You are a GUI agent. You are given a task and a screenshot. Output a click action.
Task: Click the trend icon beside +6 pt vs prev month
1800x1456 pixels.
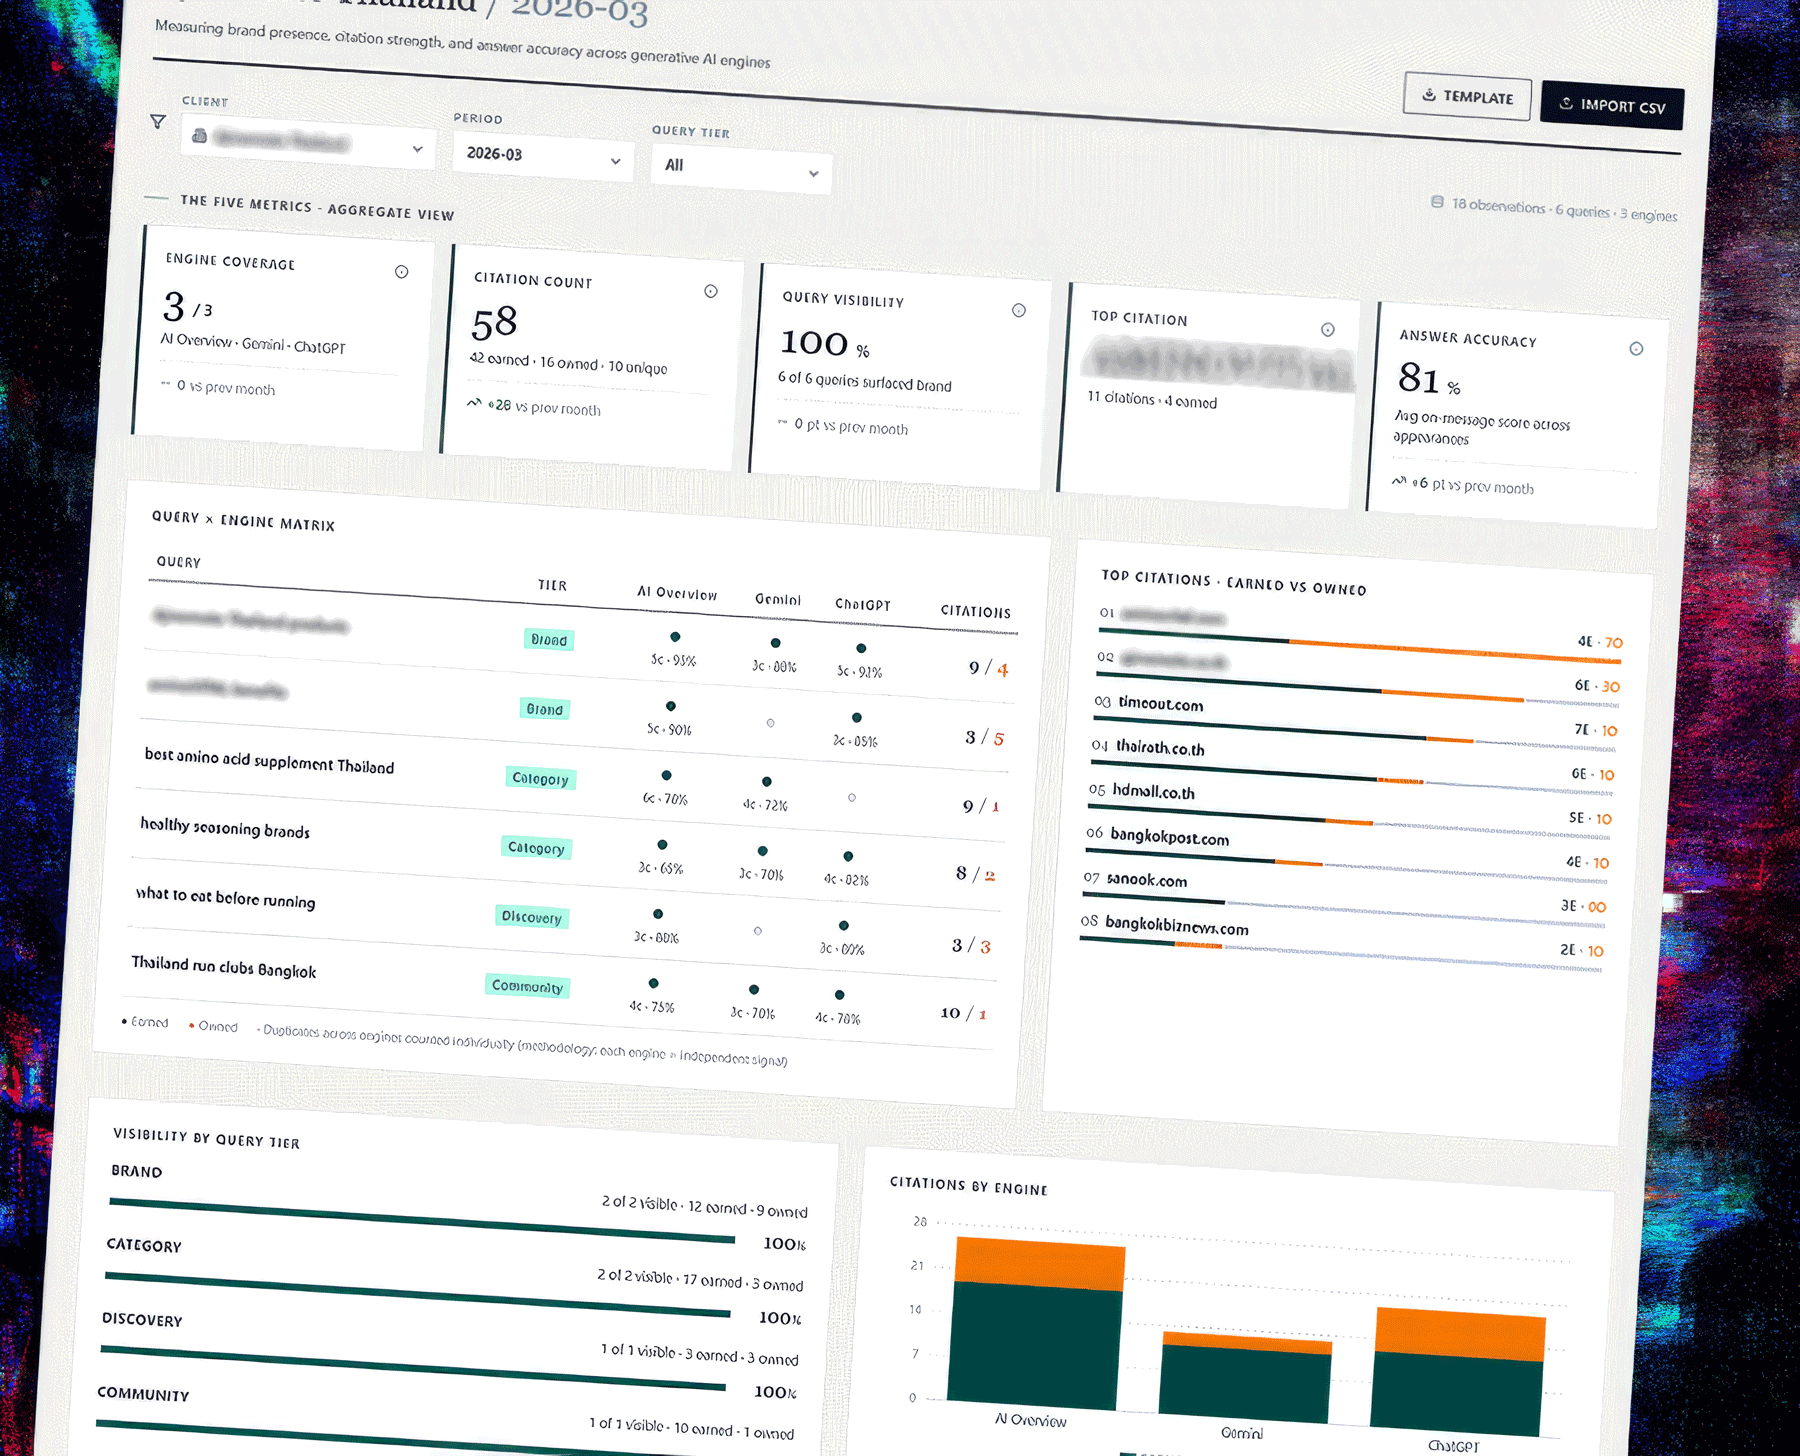1399,481
